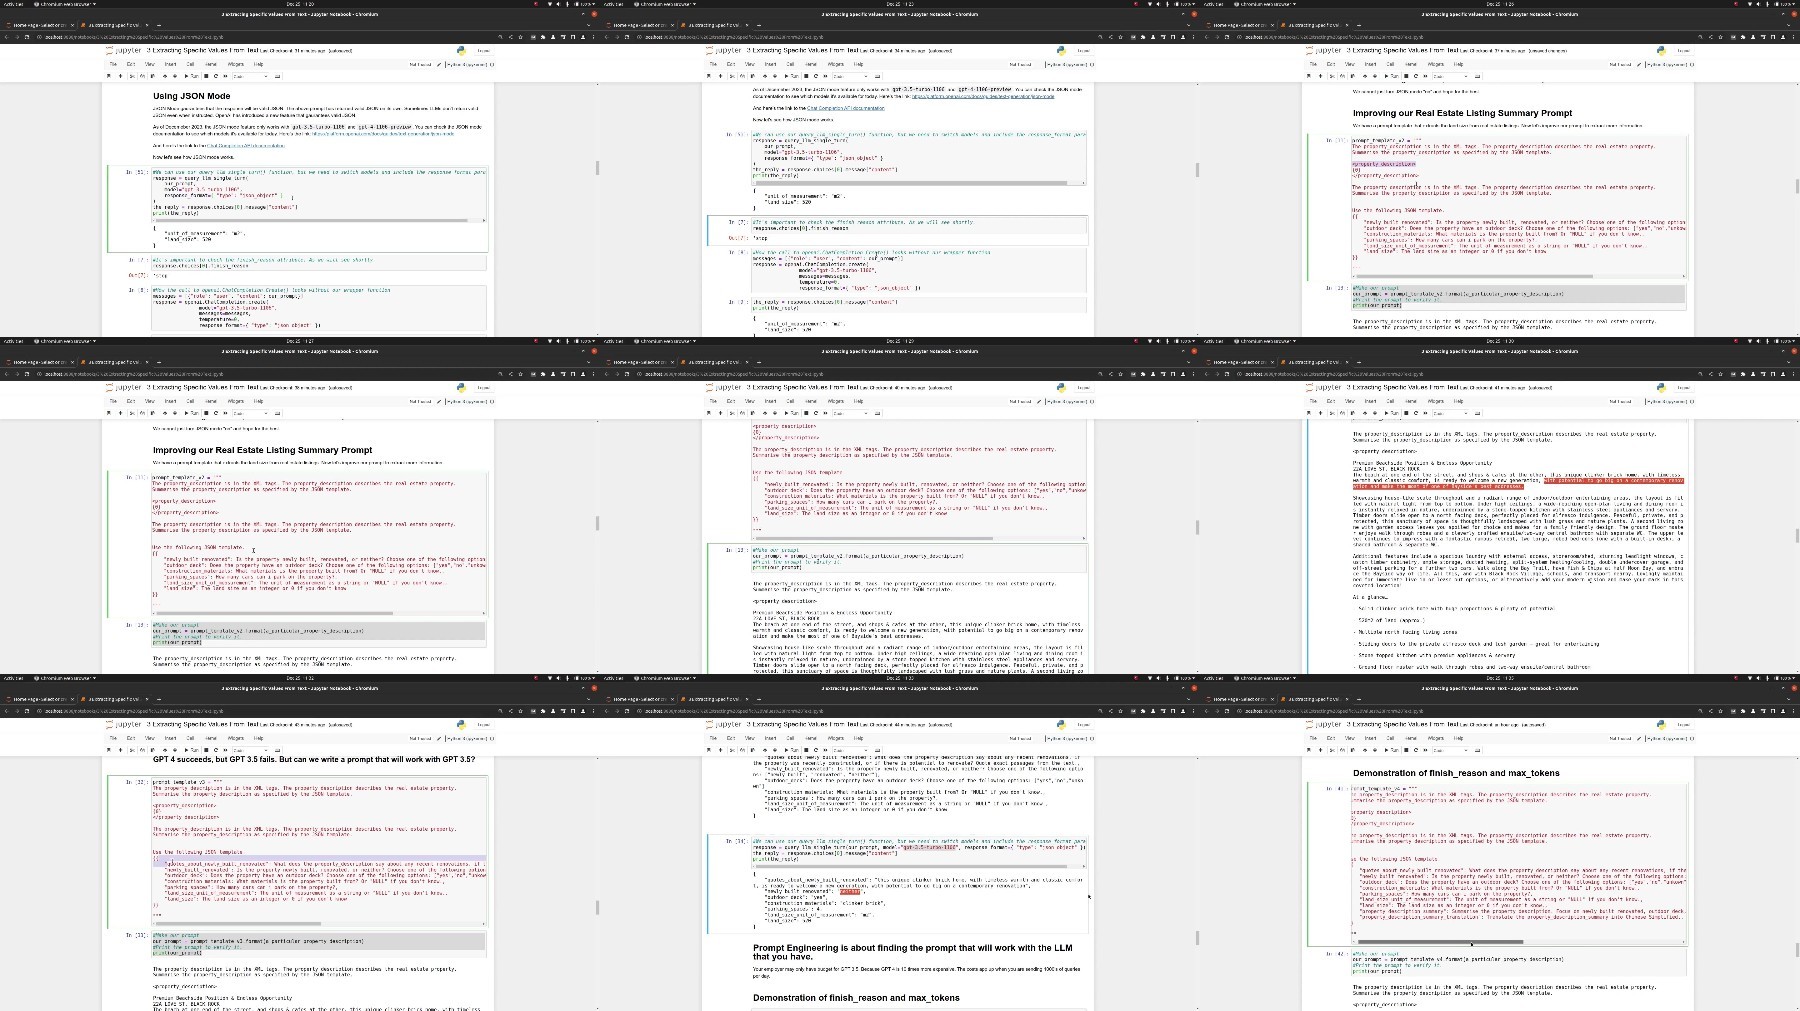Click keyboard command palette icon in 'Prompt Engineering' frame
Screen dimensions: 1800x1011
[877, 750]
